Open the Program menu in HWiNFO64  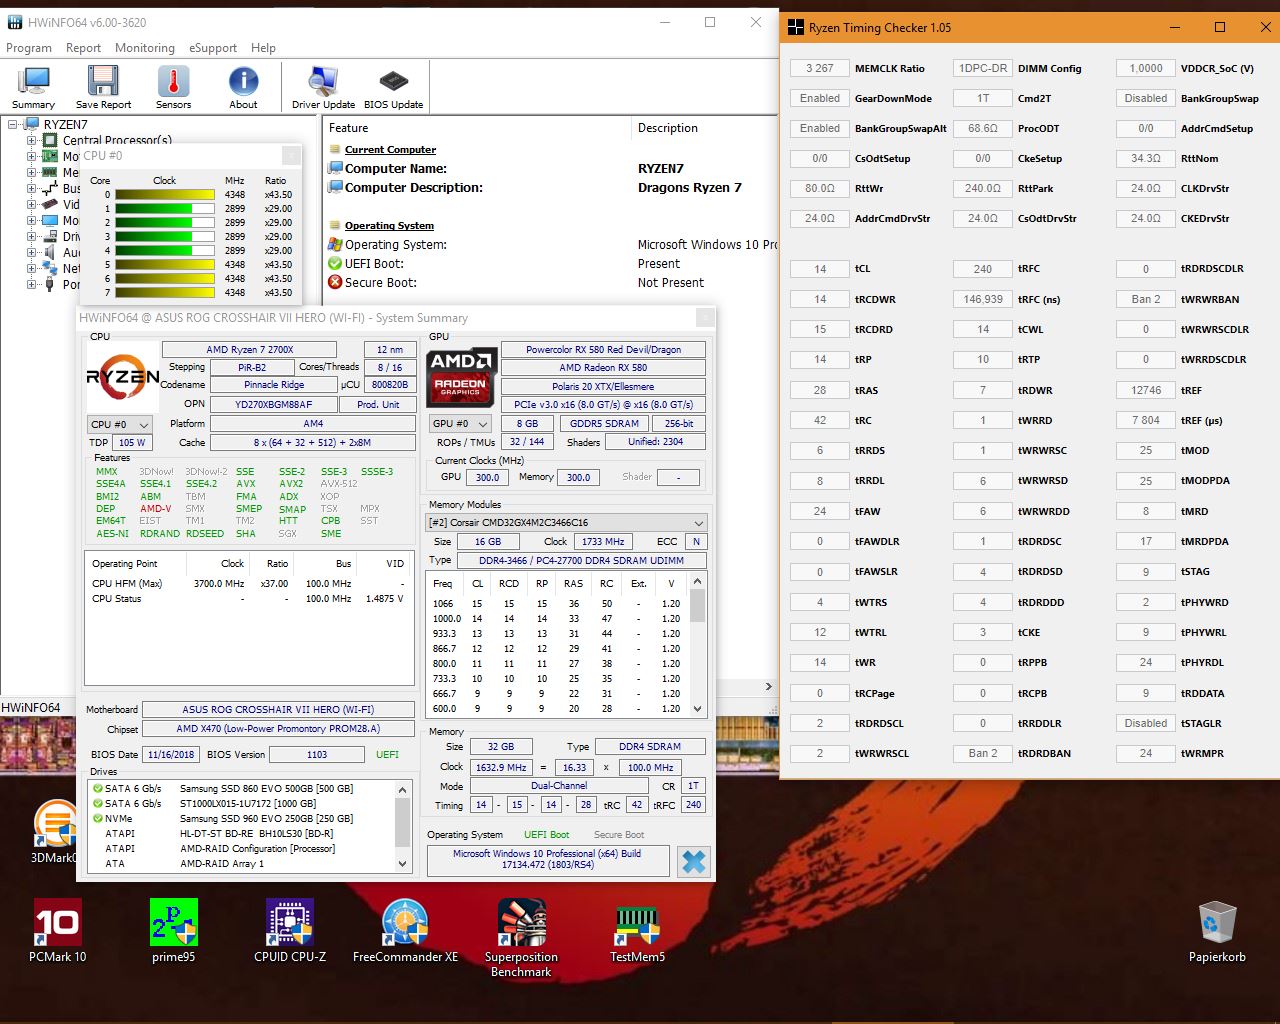(29, 47)
